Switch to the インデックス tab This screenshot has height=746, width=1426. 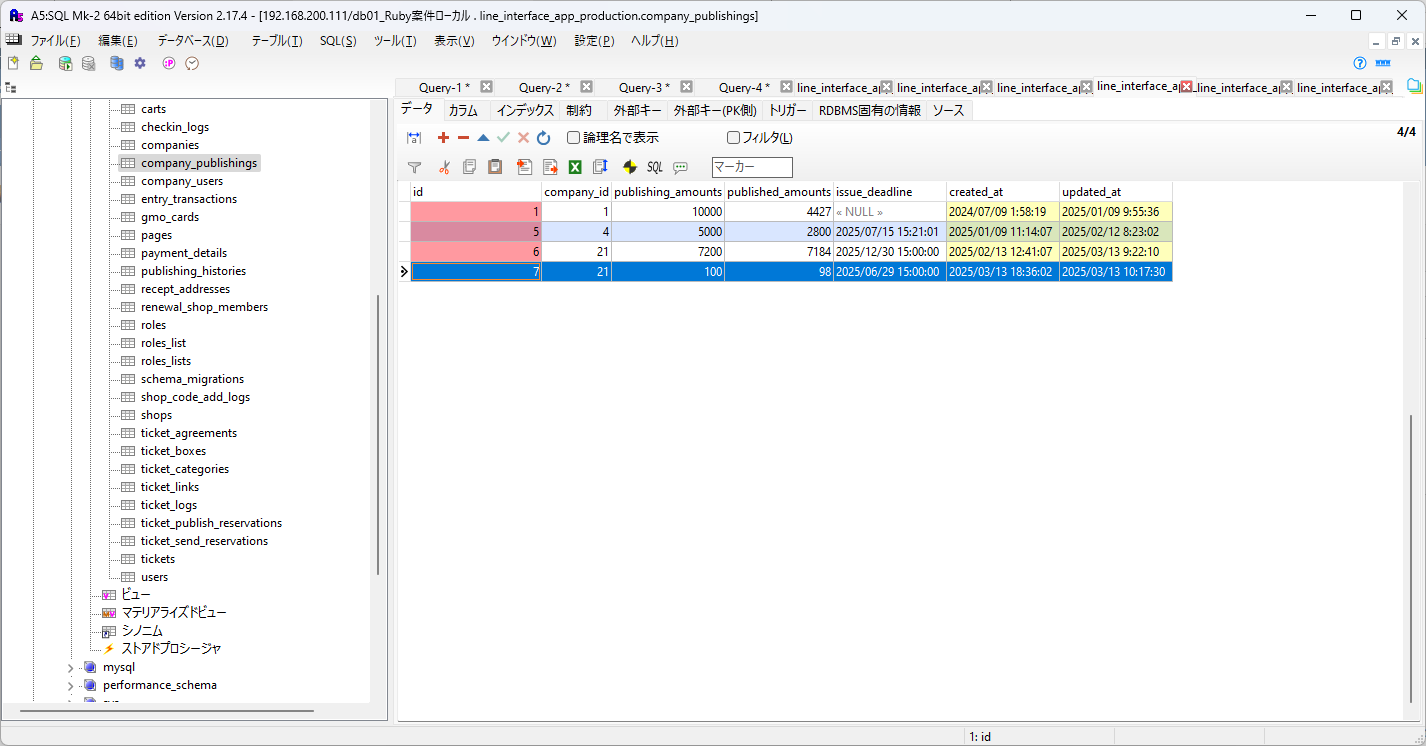point(525,111)
